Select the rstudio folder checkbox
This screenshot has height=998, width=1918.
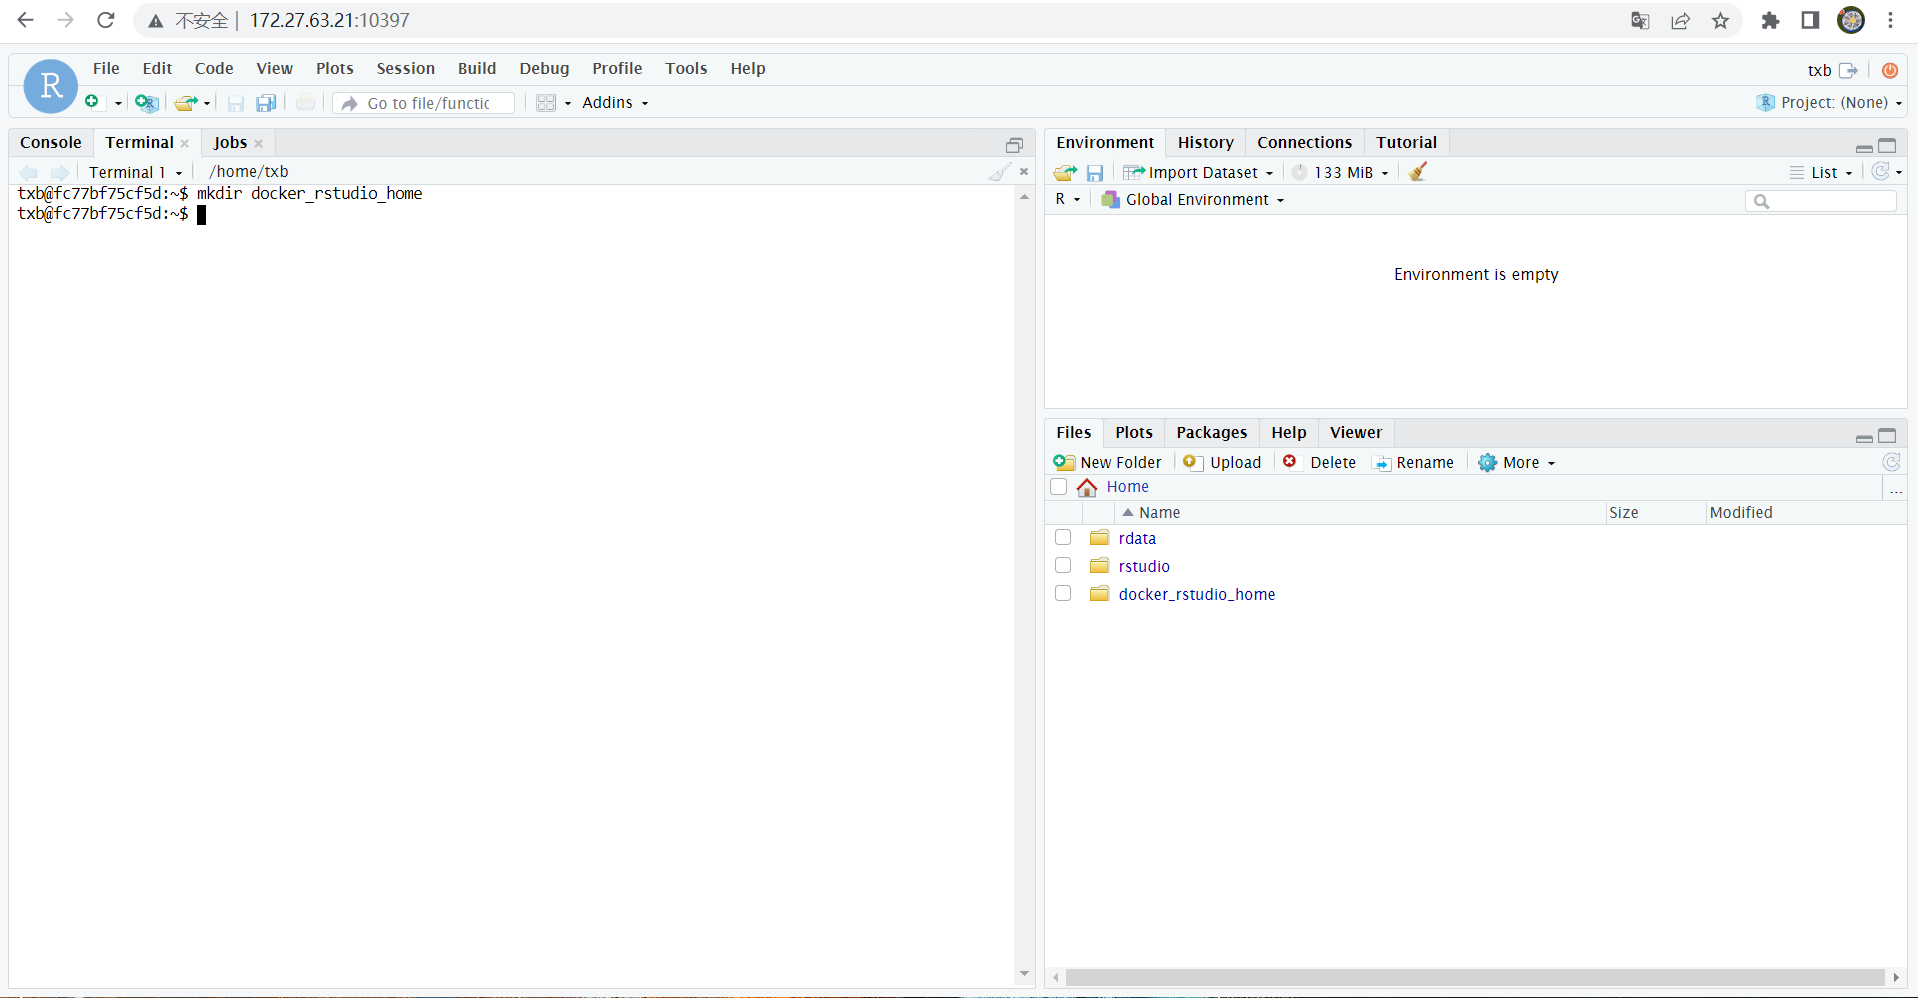click(1063, 566)
